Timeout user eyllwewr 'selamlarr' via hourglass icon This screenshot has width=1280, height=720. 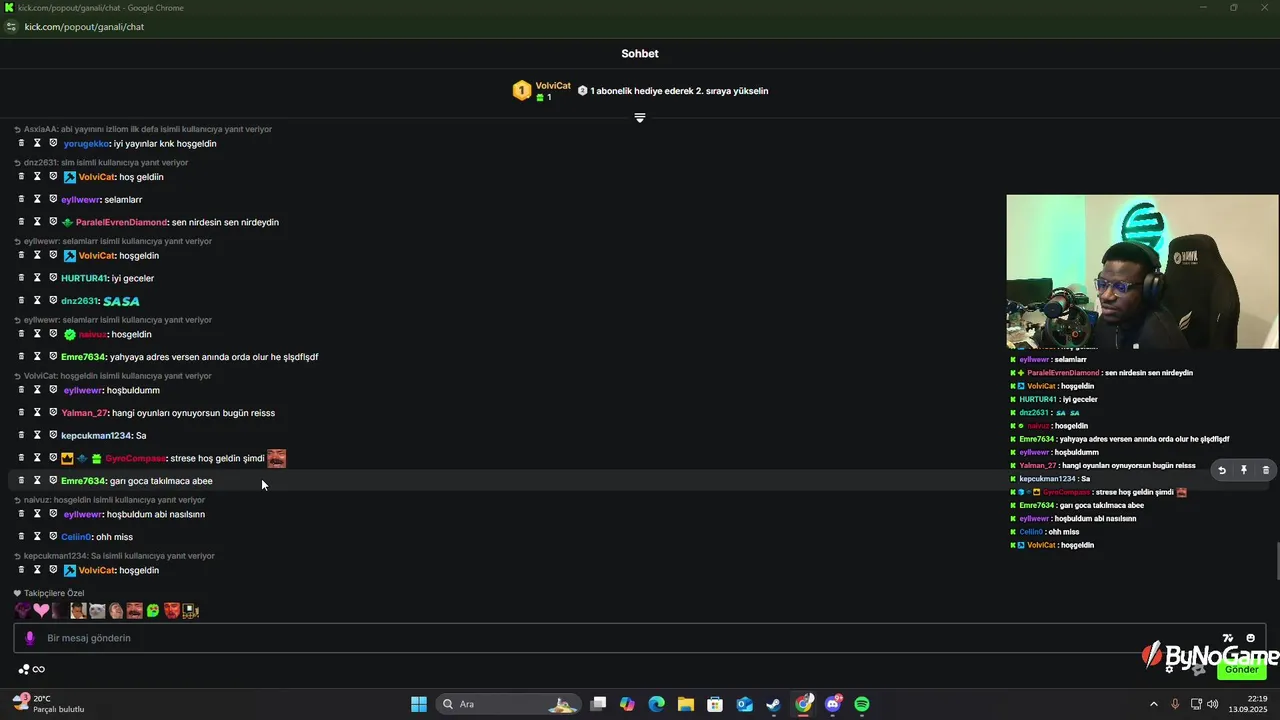[37, 199]
